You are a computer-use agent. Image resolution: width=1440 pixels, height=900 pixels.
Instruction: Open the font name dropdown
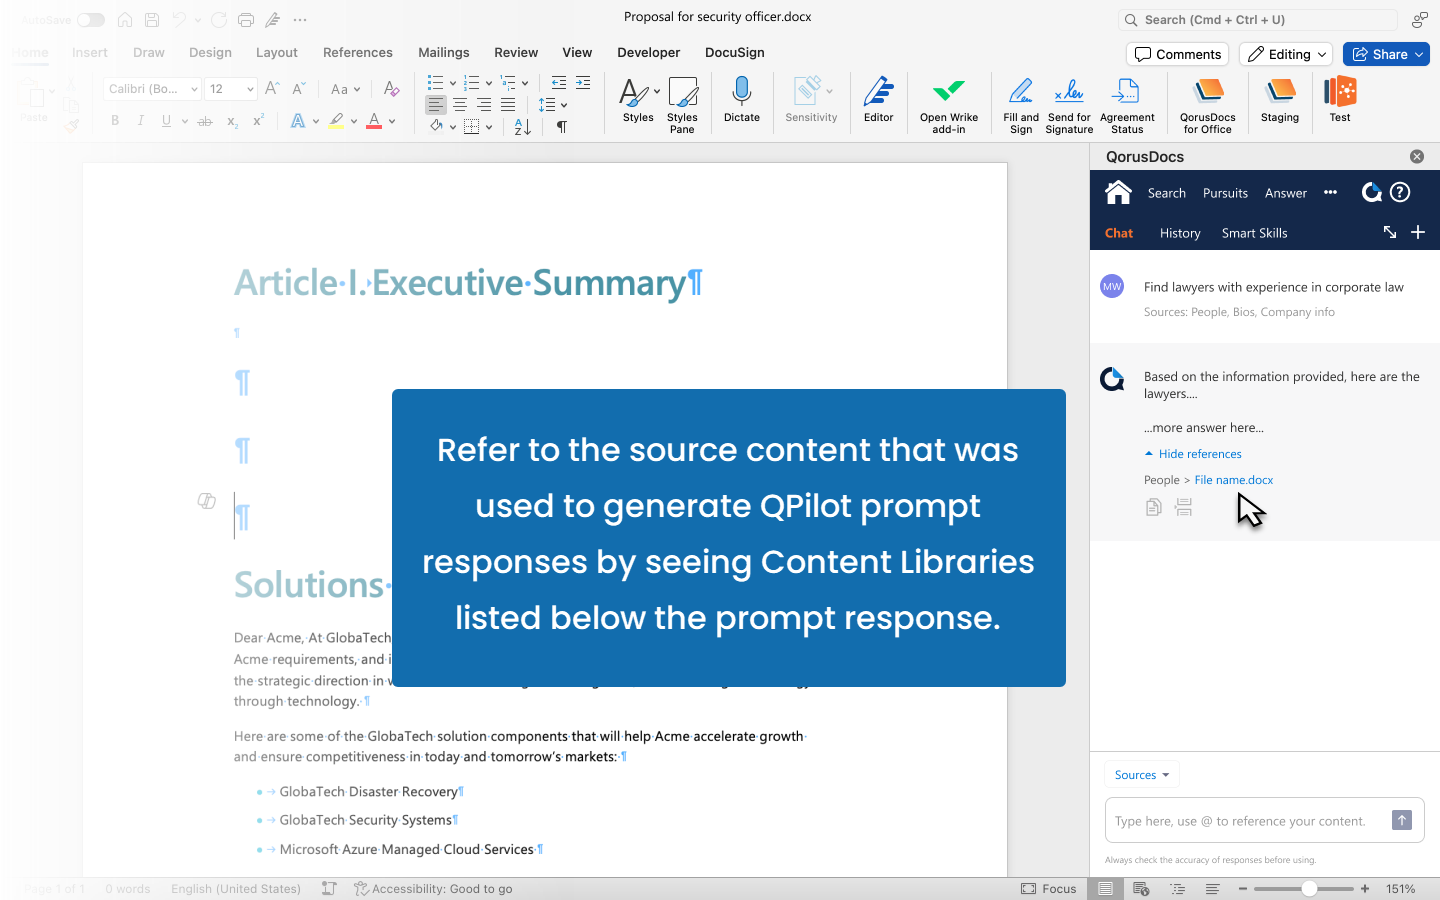point(194,89)
